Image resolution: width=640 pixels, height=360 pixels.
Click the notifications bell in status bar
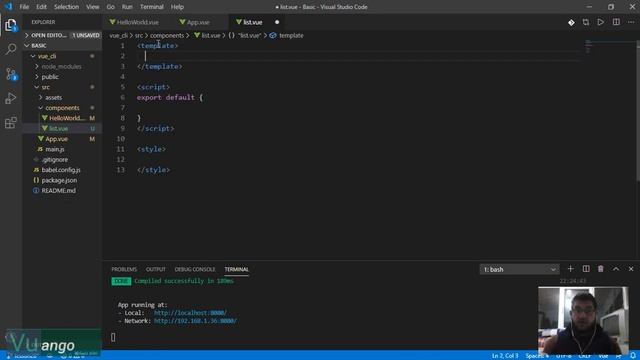(x=633, y=356)
